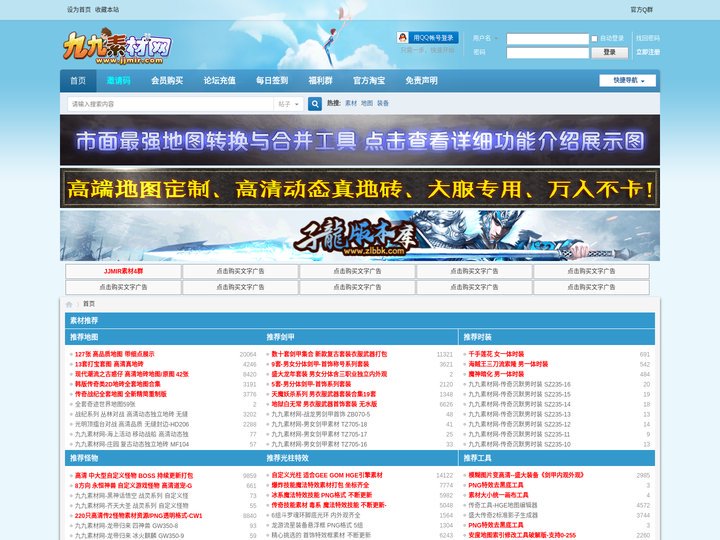
Task: Click the 推荐怪物 section title
Action: click(84, 458)
